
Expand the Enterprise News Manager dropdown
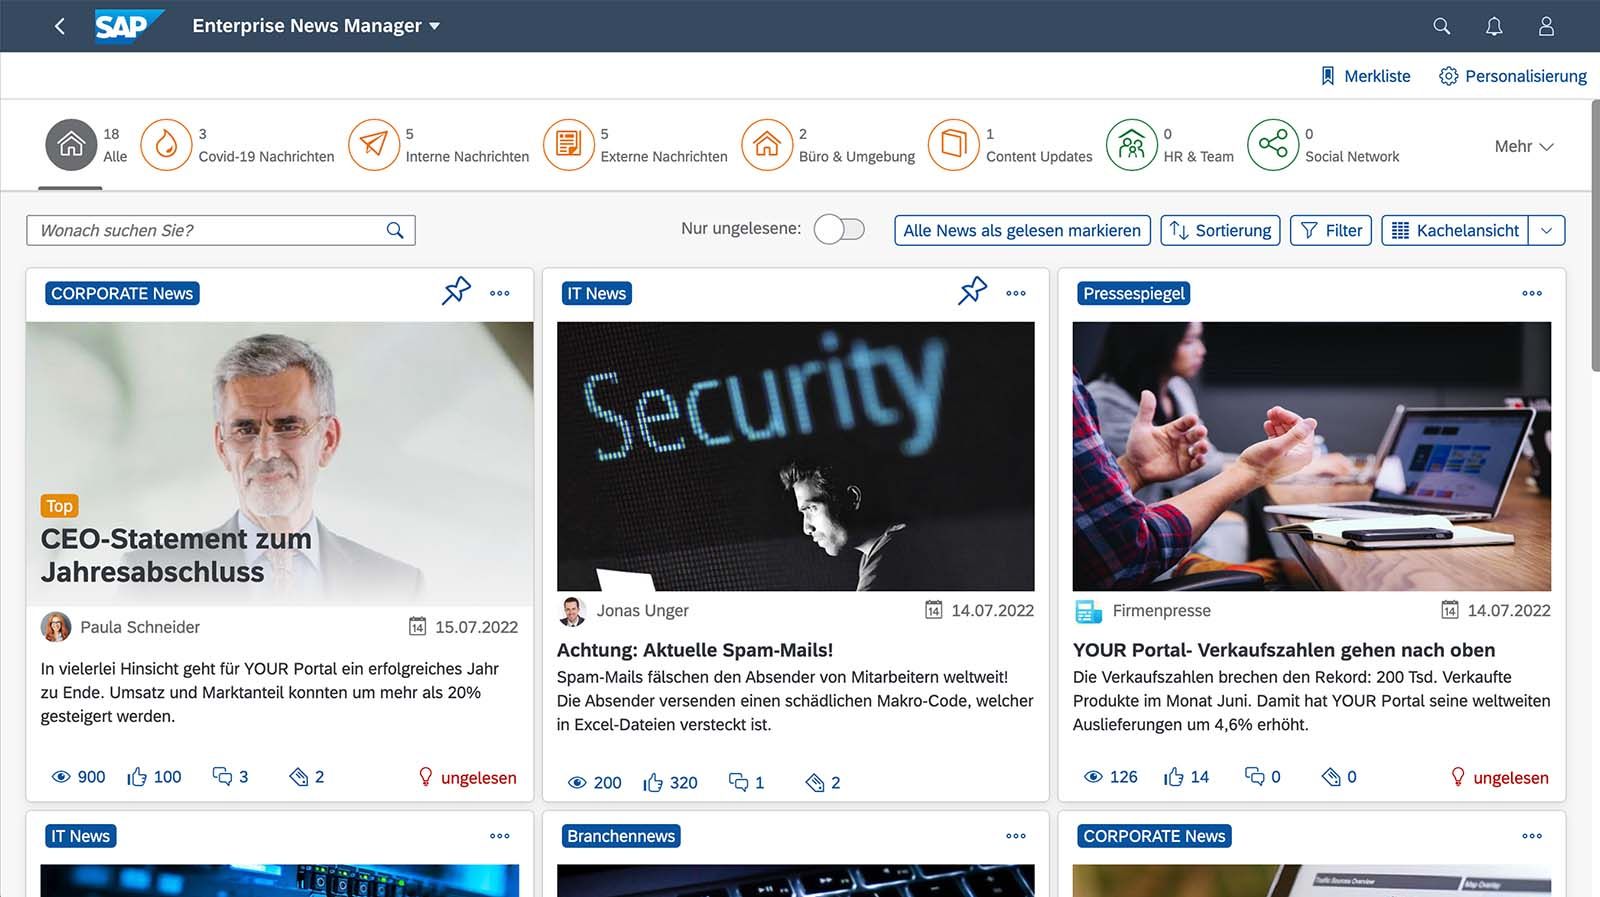(434, 26)
